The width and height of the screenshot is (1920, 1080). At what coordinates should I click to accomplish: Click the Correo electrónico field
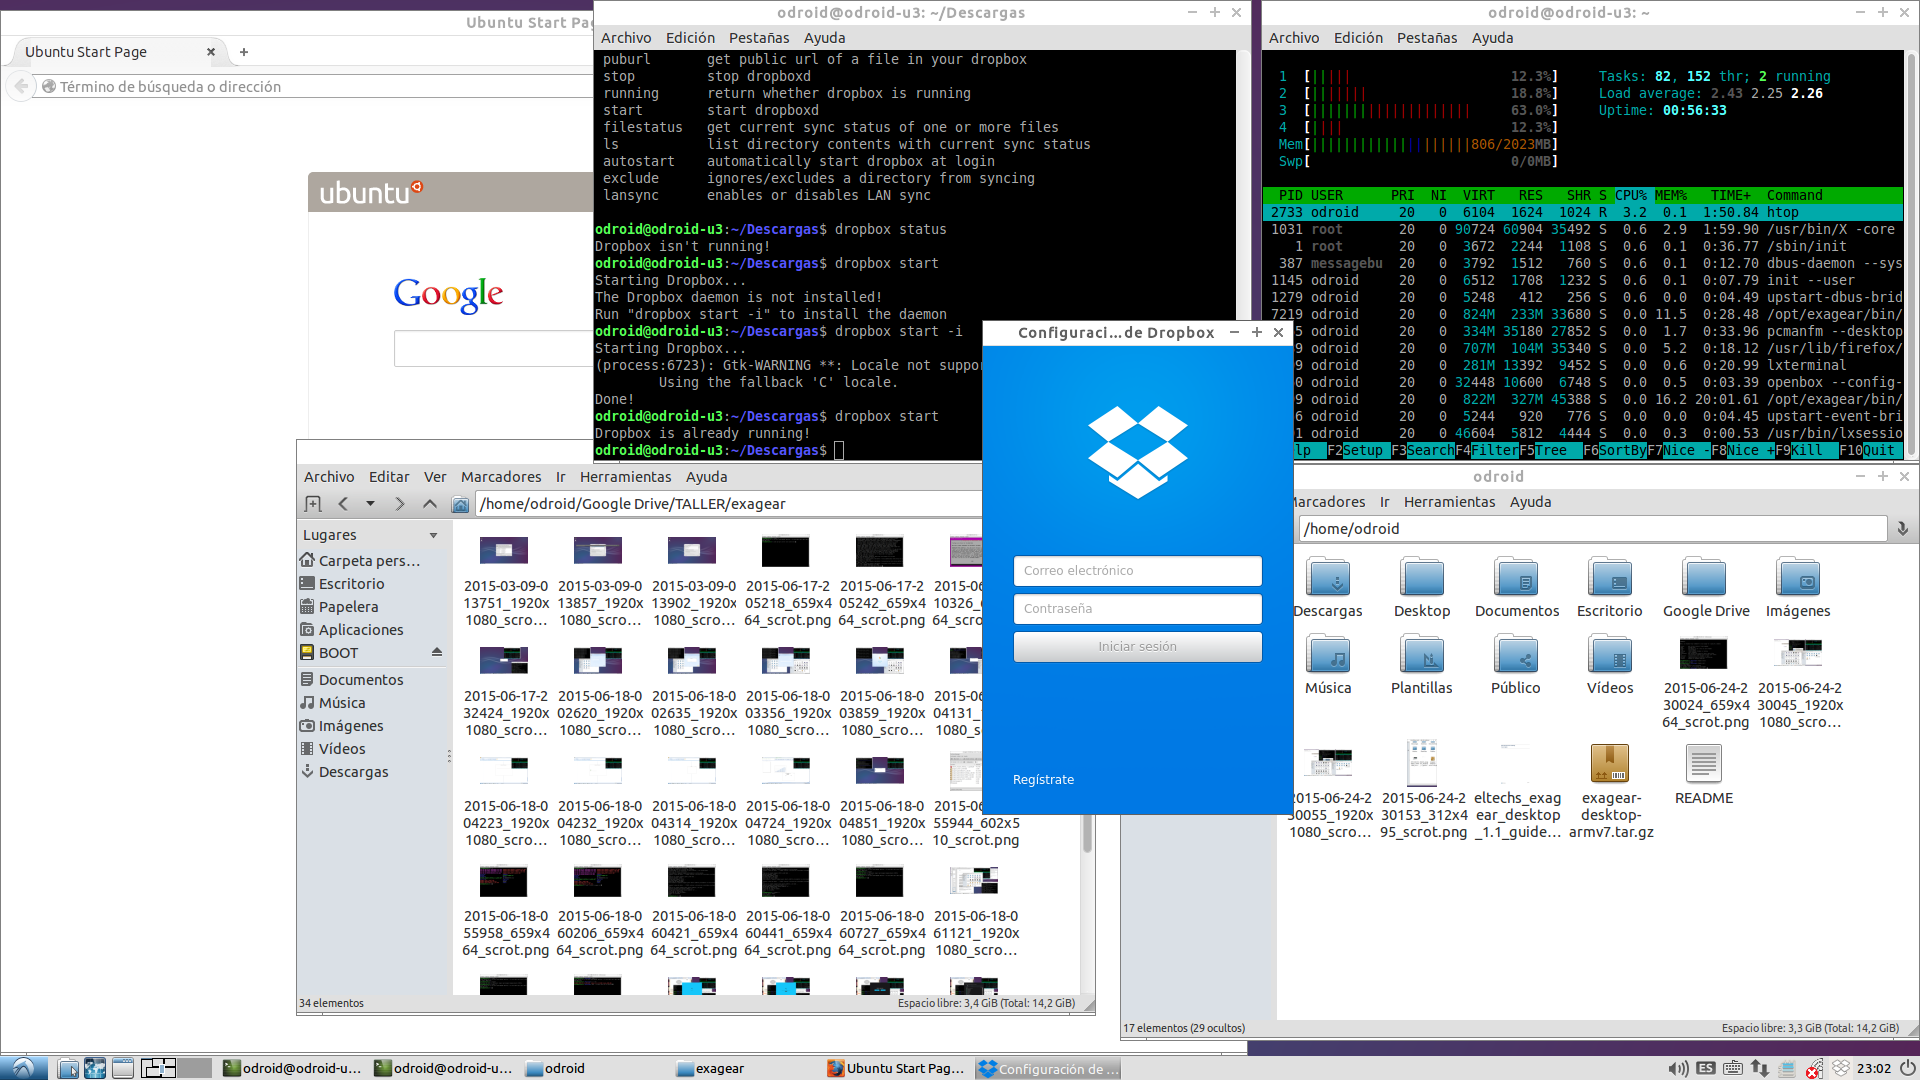coord(1137,570)
